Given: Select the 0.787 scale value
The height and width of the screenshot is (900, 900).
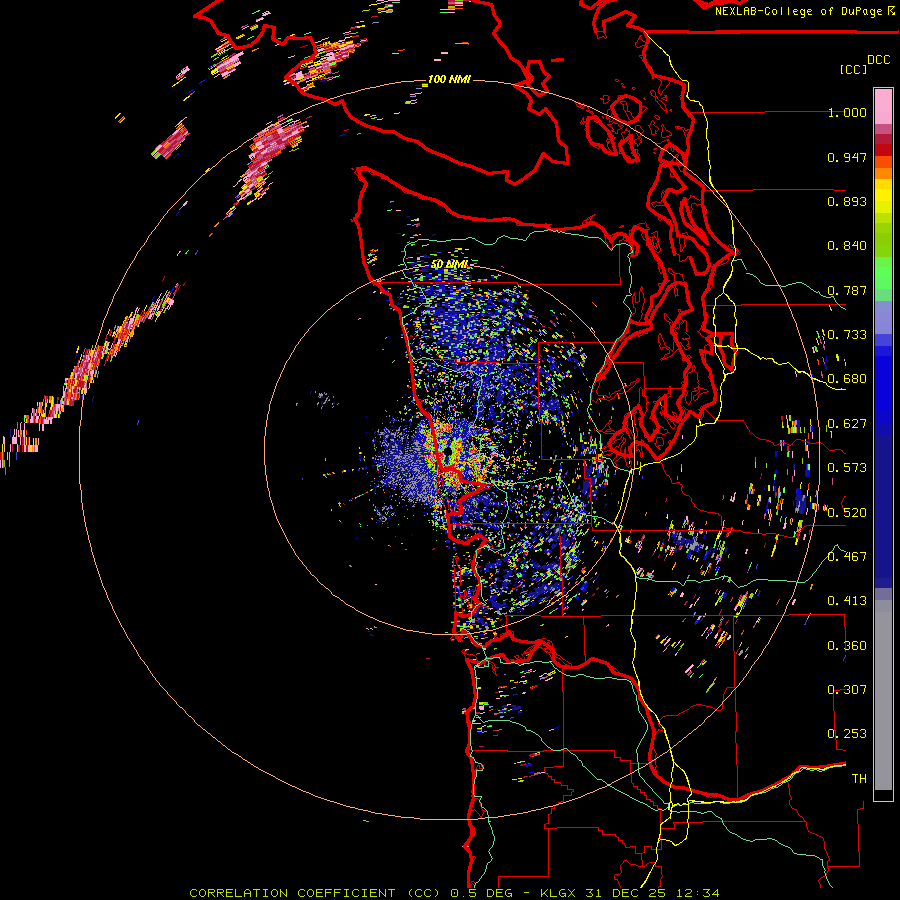Looking at the screenshot, I should coord(847,290).
